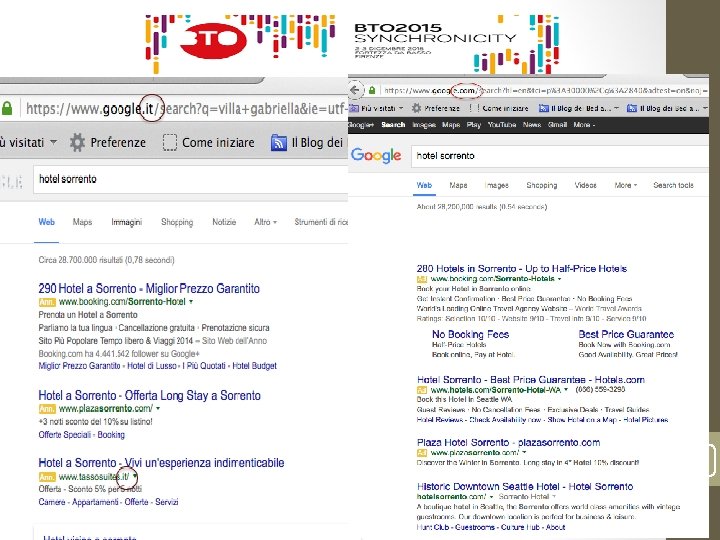This screenshot has width=720, height=540.
Task: Click 'Circa 28.700.000 risultati' count text
Action: pyautogui.click(x=107, y=260)
